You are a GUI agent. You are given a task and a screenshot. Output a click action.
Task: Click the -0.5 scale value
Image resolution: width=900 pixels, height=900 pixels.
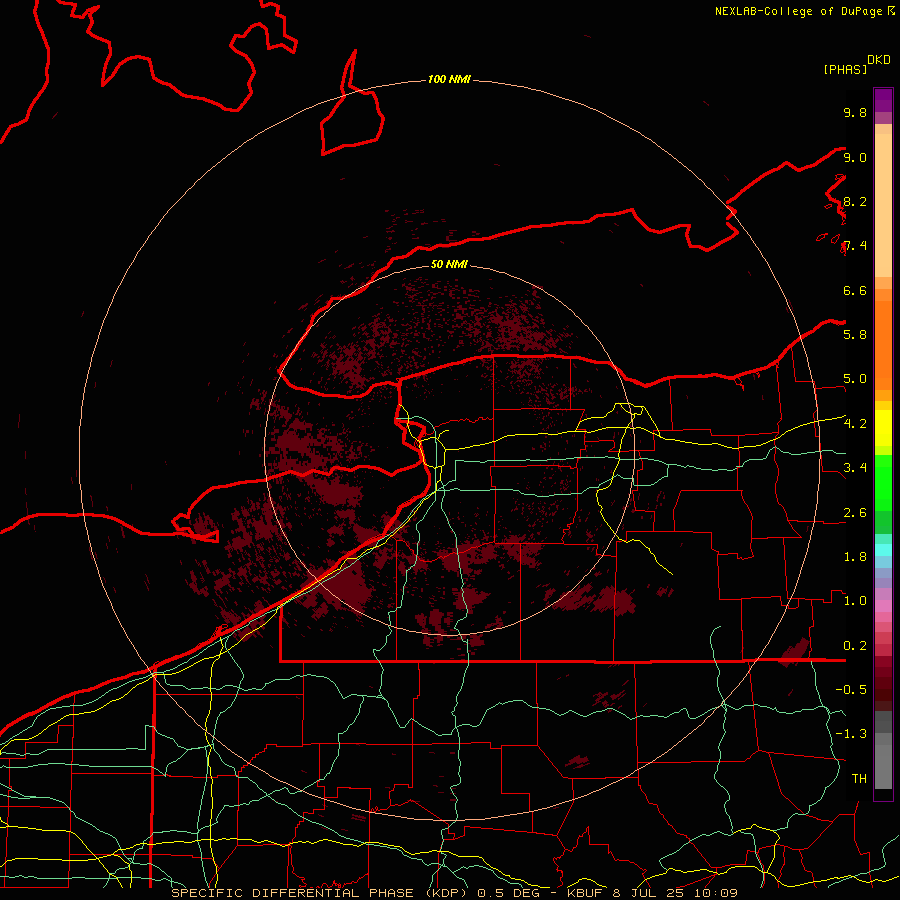click(851, 689)
